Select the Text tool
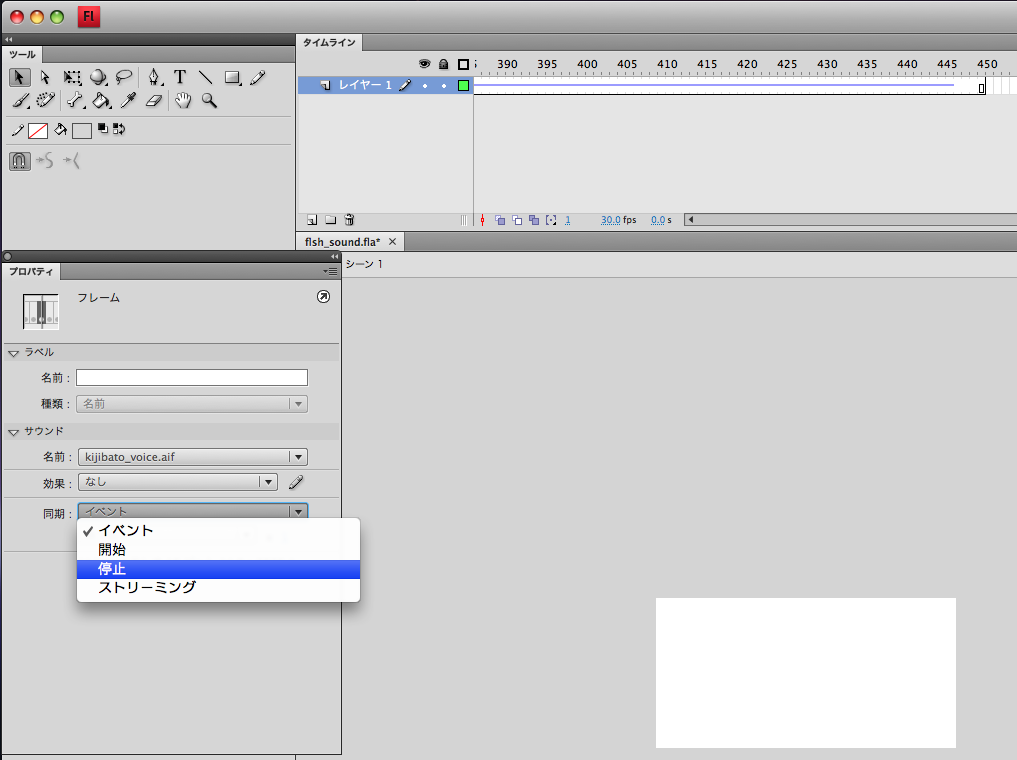This screenshot has height=760, width=1017. pos(180,77)
